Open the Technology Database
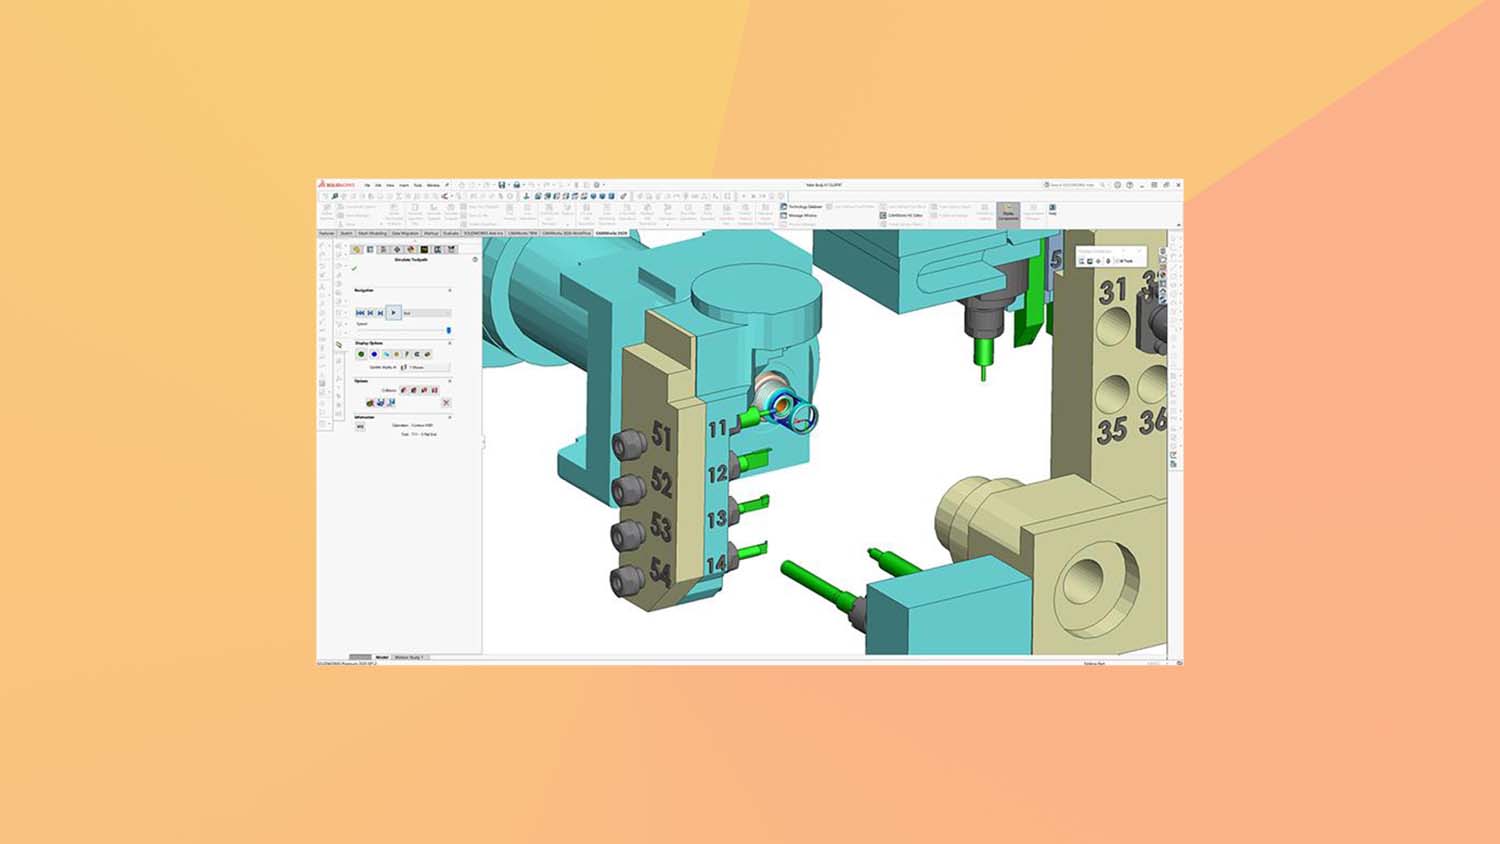The width and height of the screenshot is (1500, 844). (801, 207)
